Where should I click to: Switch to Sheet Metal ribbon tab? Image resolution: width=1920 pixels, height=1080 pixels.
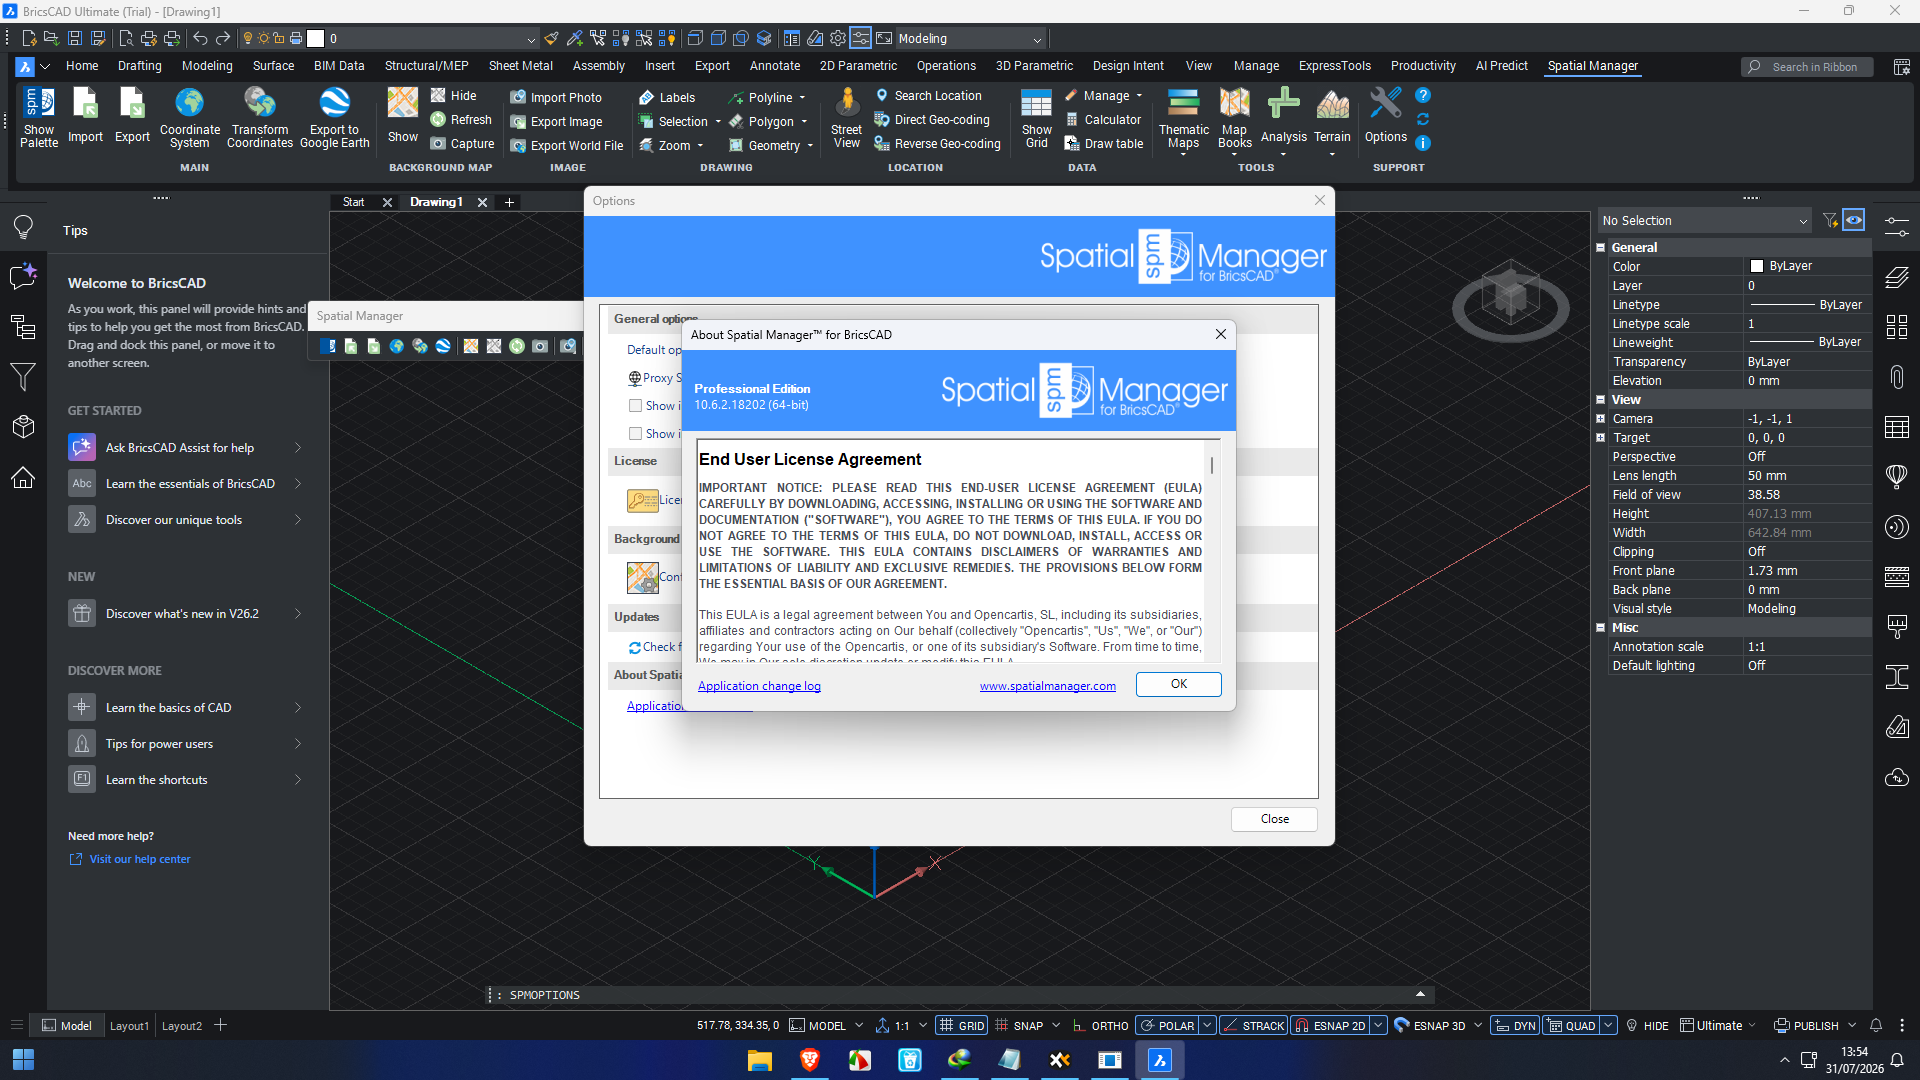pos(520,66)
